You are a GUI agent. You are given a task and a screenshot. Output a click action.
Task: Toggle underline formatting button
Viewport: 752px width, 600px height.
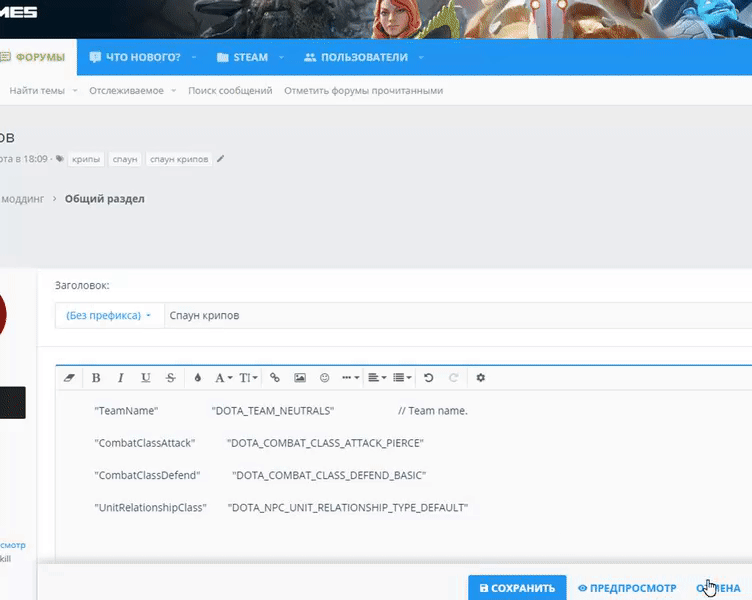tap(146, 378)
